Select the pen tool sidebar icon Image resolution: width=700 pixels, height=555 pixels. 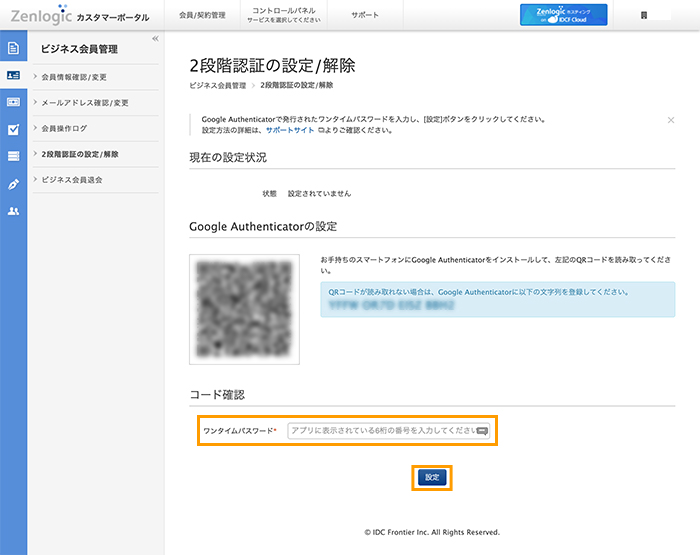pos(13,184)
